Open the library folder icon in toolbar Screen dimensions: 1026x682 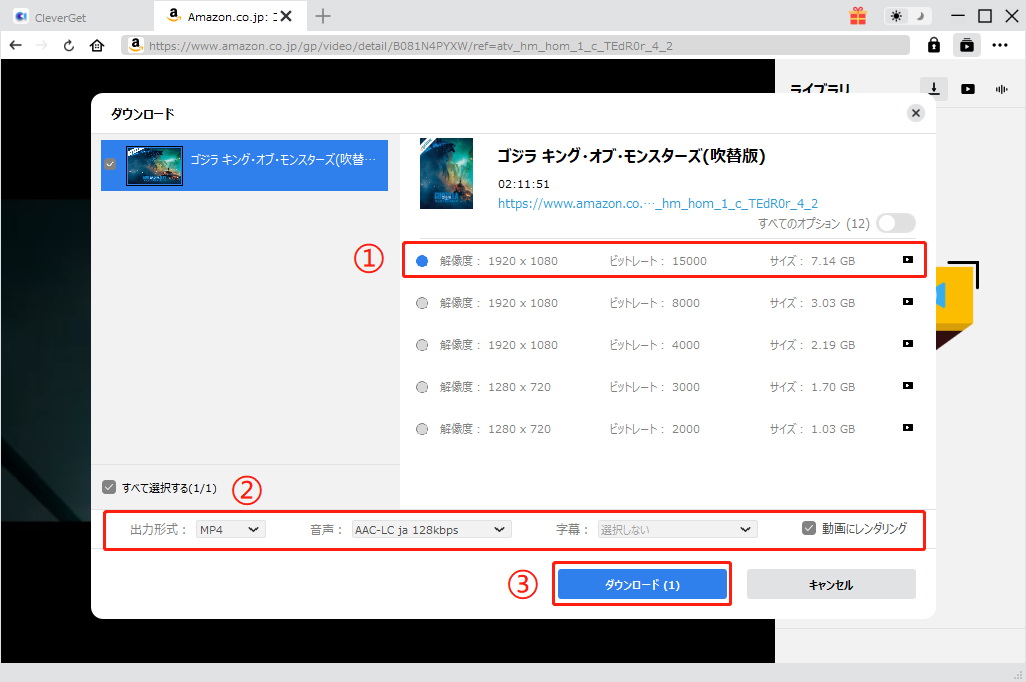click(x=966, y=45)
